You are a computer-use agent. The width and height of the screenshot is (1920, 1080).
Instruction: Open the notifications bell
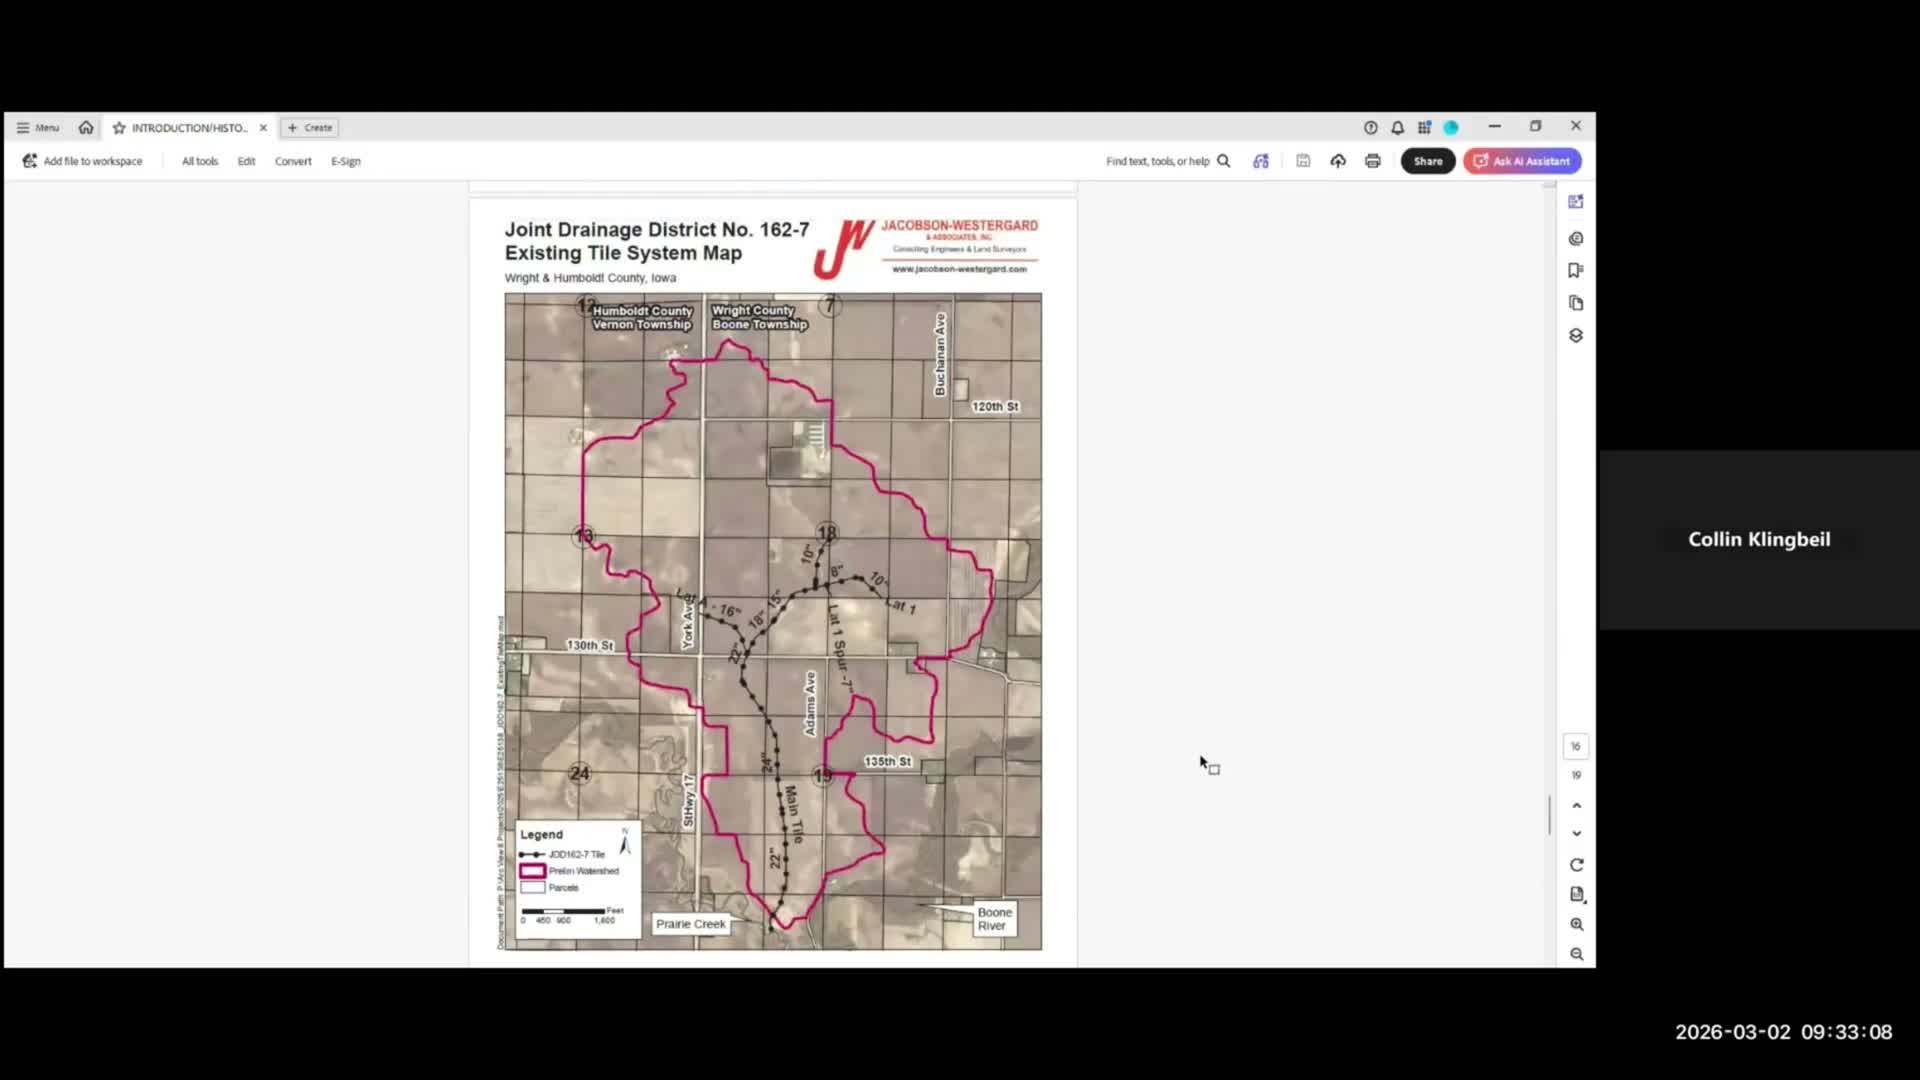click(1397, 127)
